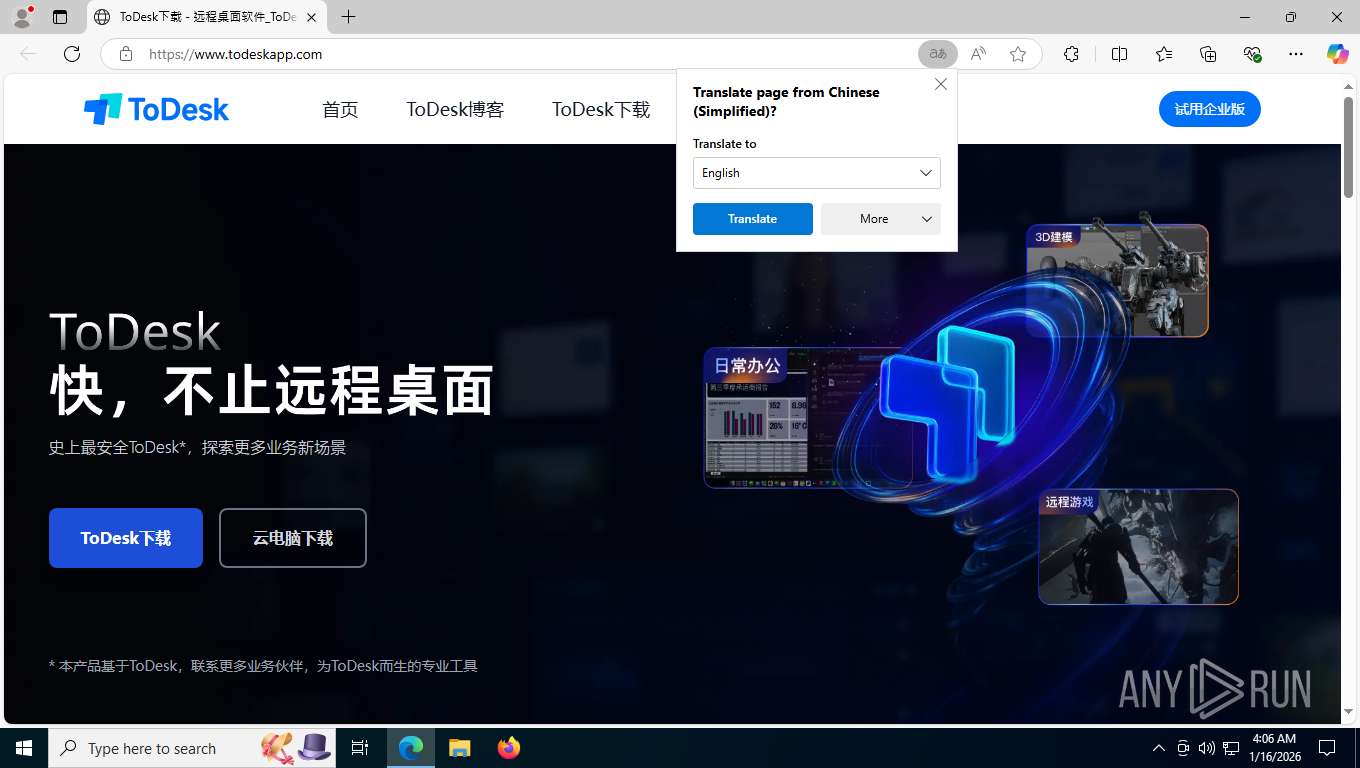1360x768 pixels.
Task: Click the blue ToDesk下载 button
Action: pos(126,538)
